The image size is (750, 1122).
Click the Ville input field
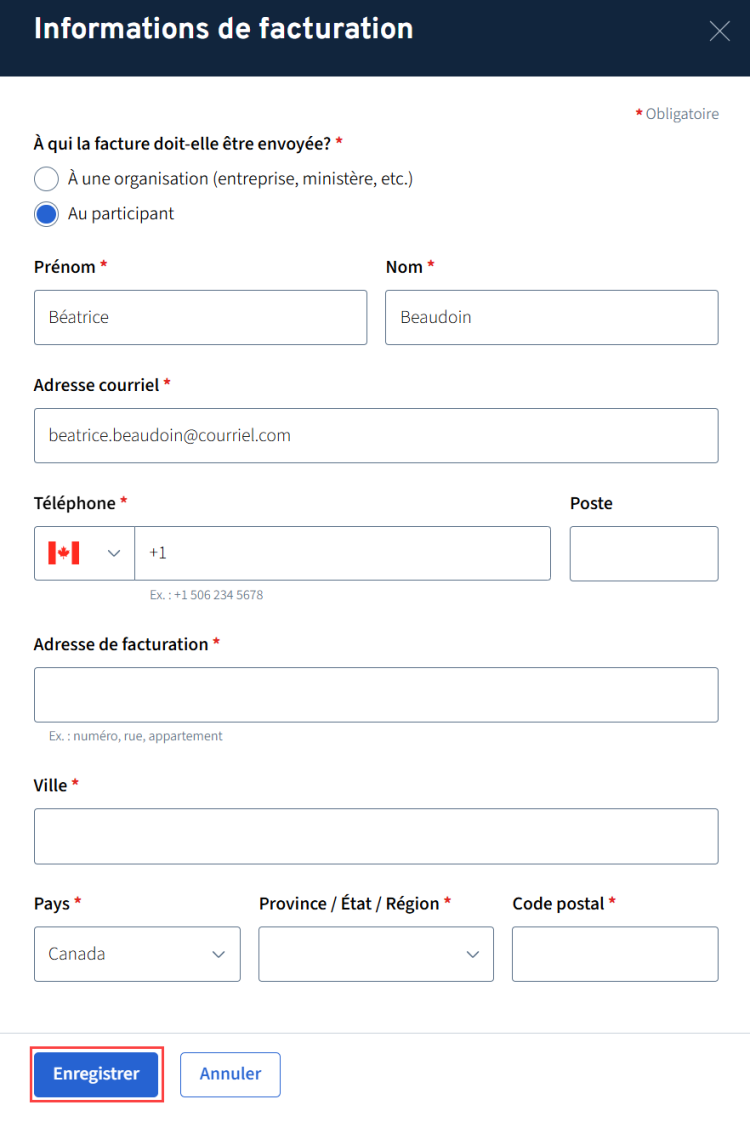[375, 836]
